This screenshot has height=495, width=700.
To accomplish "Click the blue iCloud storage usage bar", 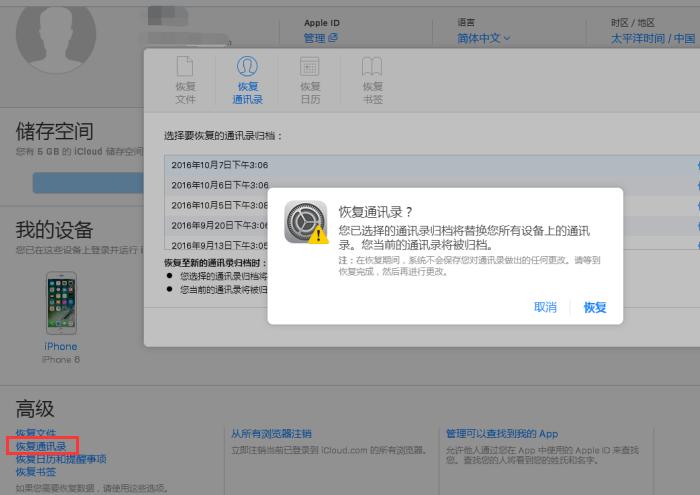I will point(88,183).
